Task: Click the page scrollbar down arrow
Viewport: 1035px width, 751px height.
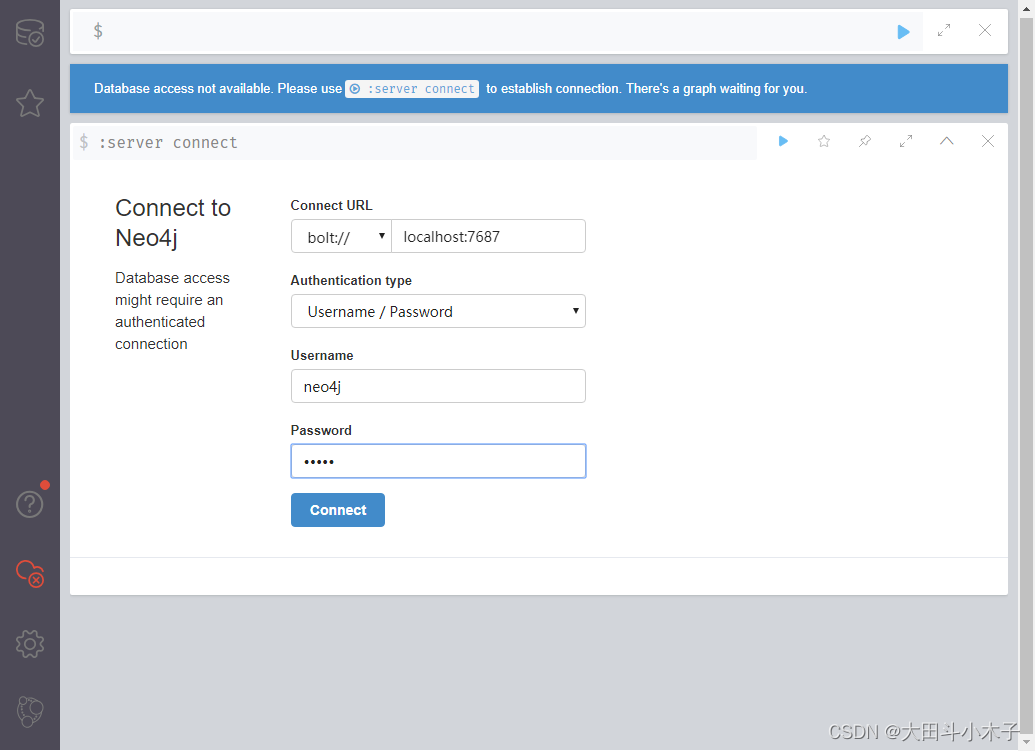Action: click(1026, 743)
